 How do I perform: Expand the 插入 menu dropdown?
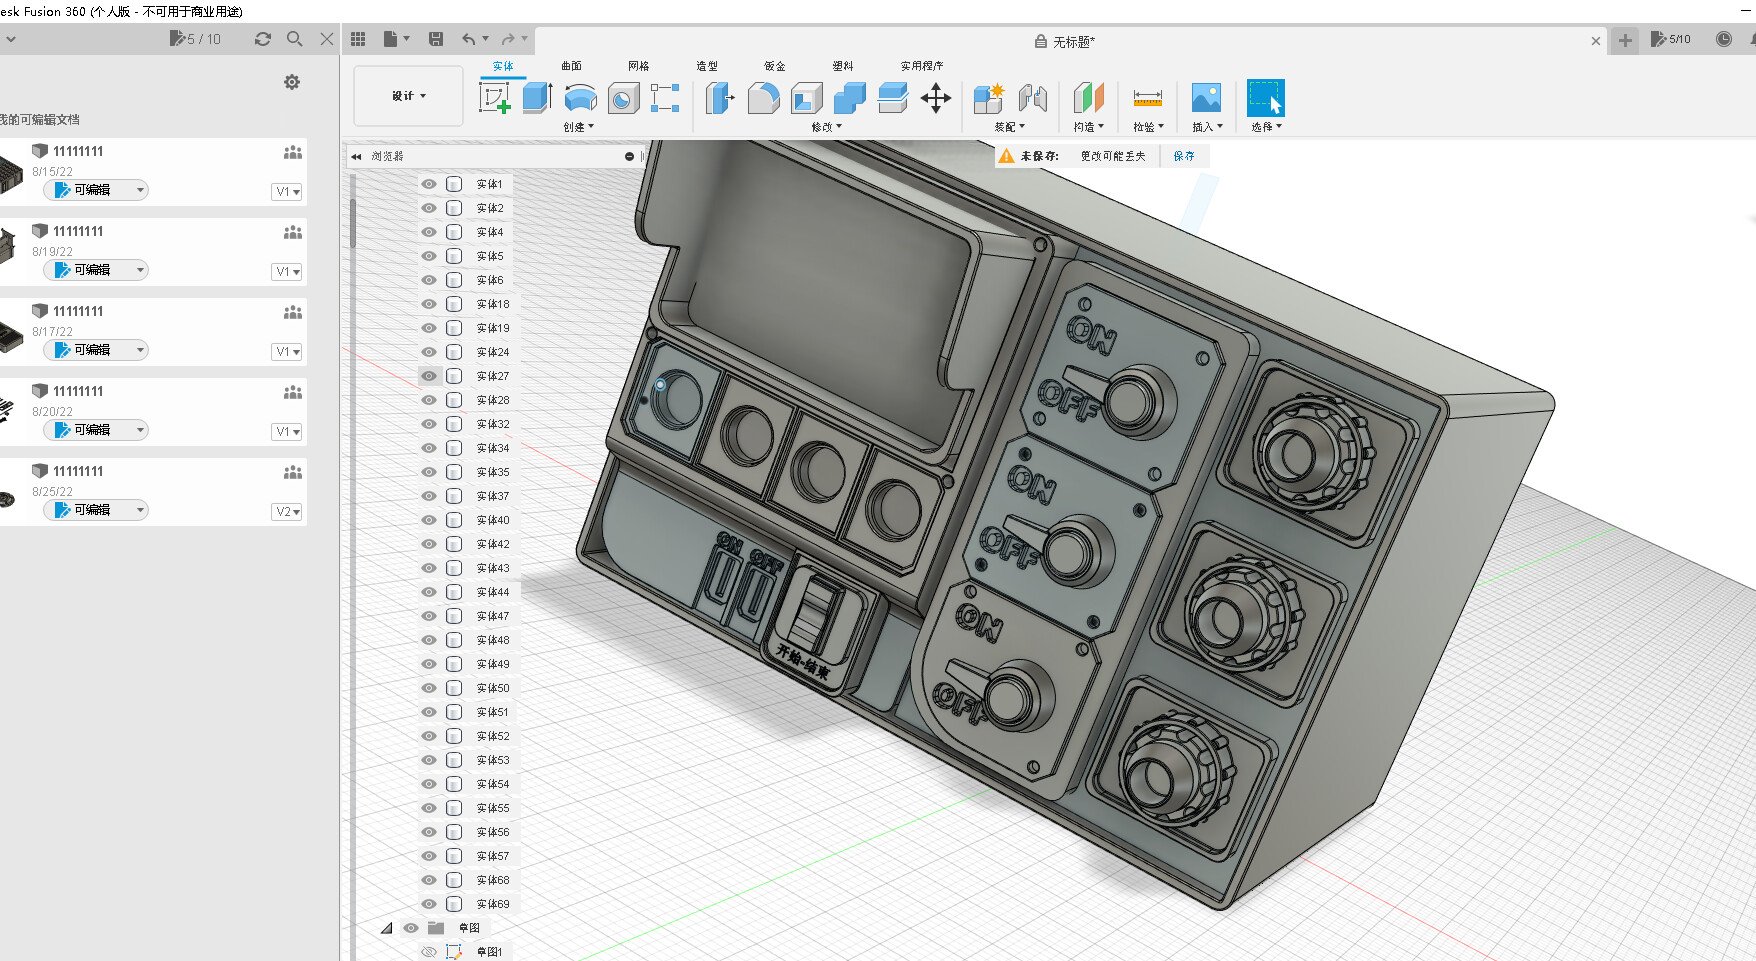[1207, 127]
